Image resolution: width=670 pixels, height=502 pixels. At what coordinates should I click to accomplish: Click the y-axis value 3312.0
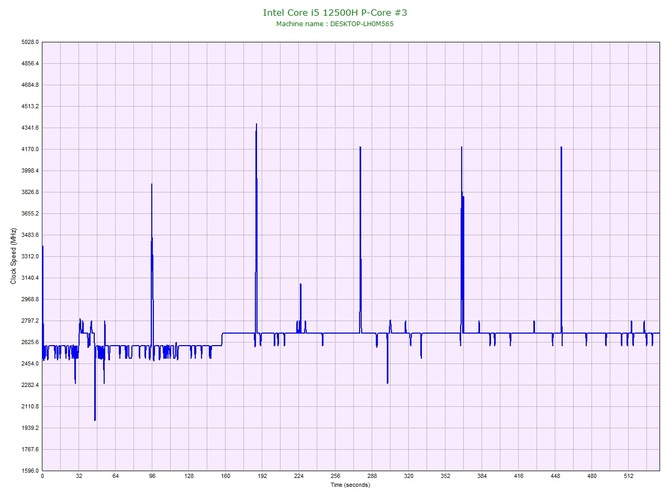[x=30, y=256]
